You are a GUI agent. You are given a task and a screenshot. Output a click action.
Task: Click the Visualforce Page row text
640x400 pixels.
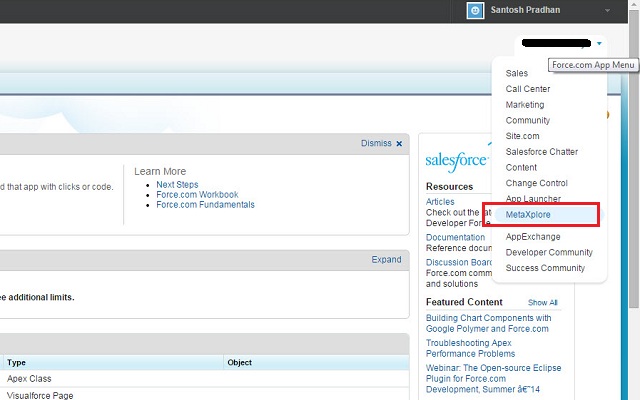tap(40, 396)
